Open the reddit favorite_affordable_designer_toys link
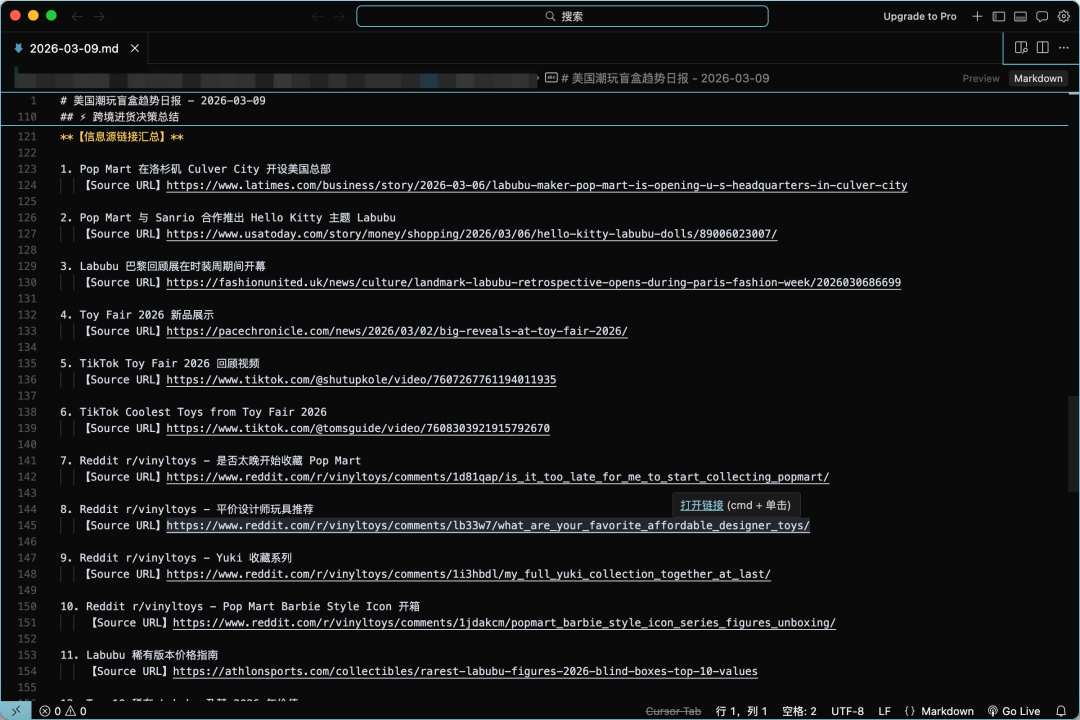The image size is (1080, 720). [488, 525]
